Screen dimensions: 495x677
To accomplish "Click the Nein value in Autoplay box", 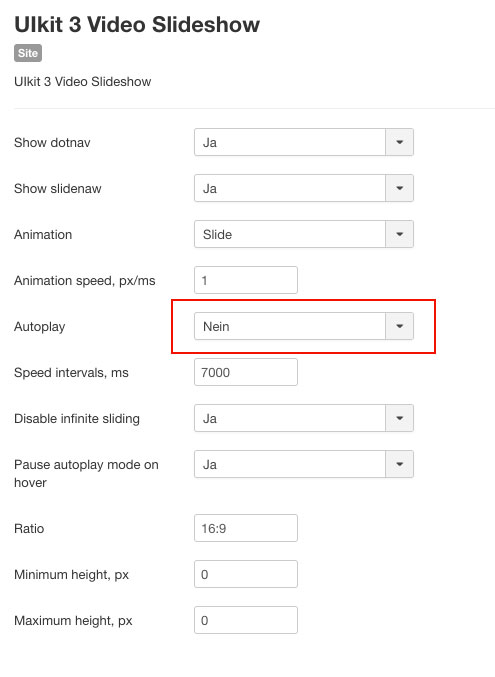I will tap(216, 326).
